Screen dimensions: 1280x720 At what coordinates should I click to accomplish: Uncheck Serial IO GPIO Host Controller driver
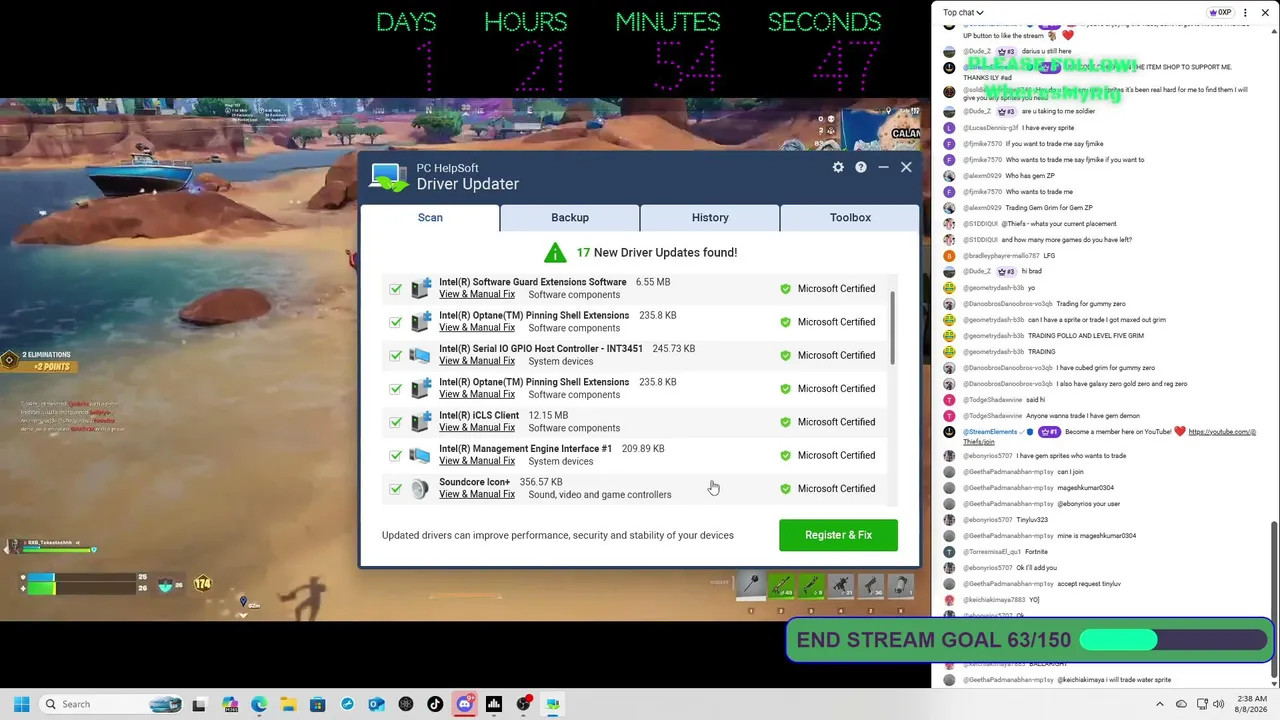[x=396, y=355]
